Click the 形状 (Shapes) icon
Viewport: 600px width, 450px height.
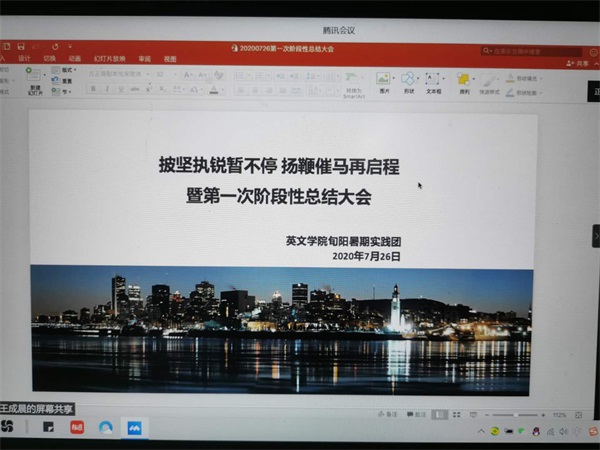[x=408, y=78]
